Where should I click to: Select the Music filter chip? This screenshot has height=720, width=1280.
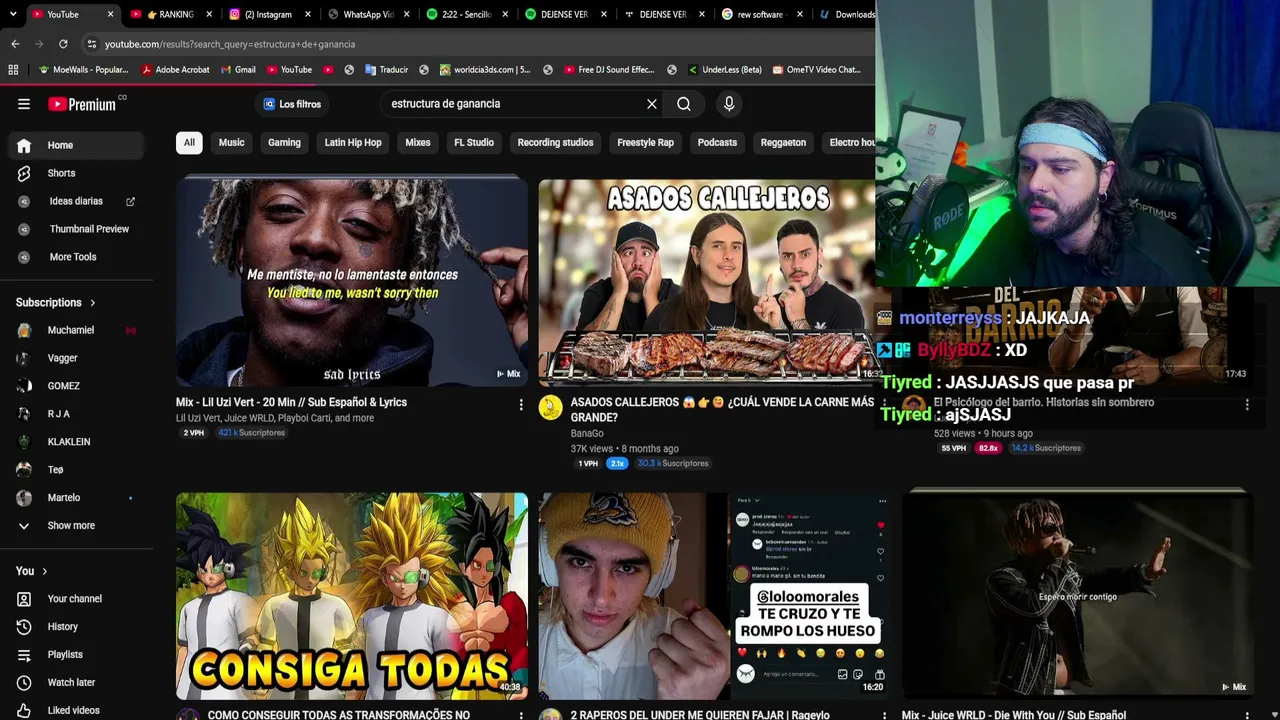(x=231, y=143)
